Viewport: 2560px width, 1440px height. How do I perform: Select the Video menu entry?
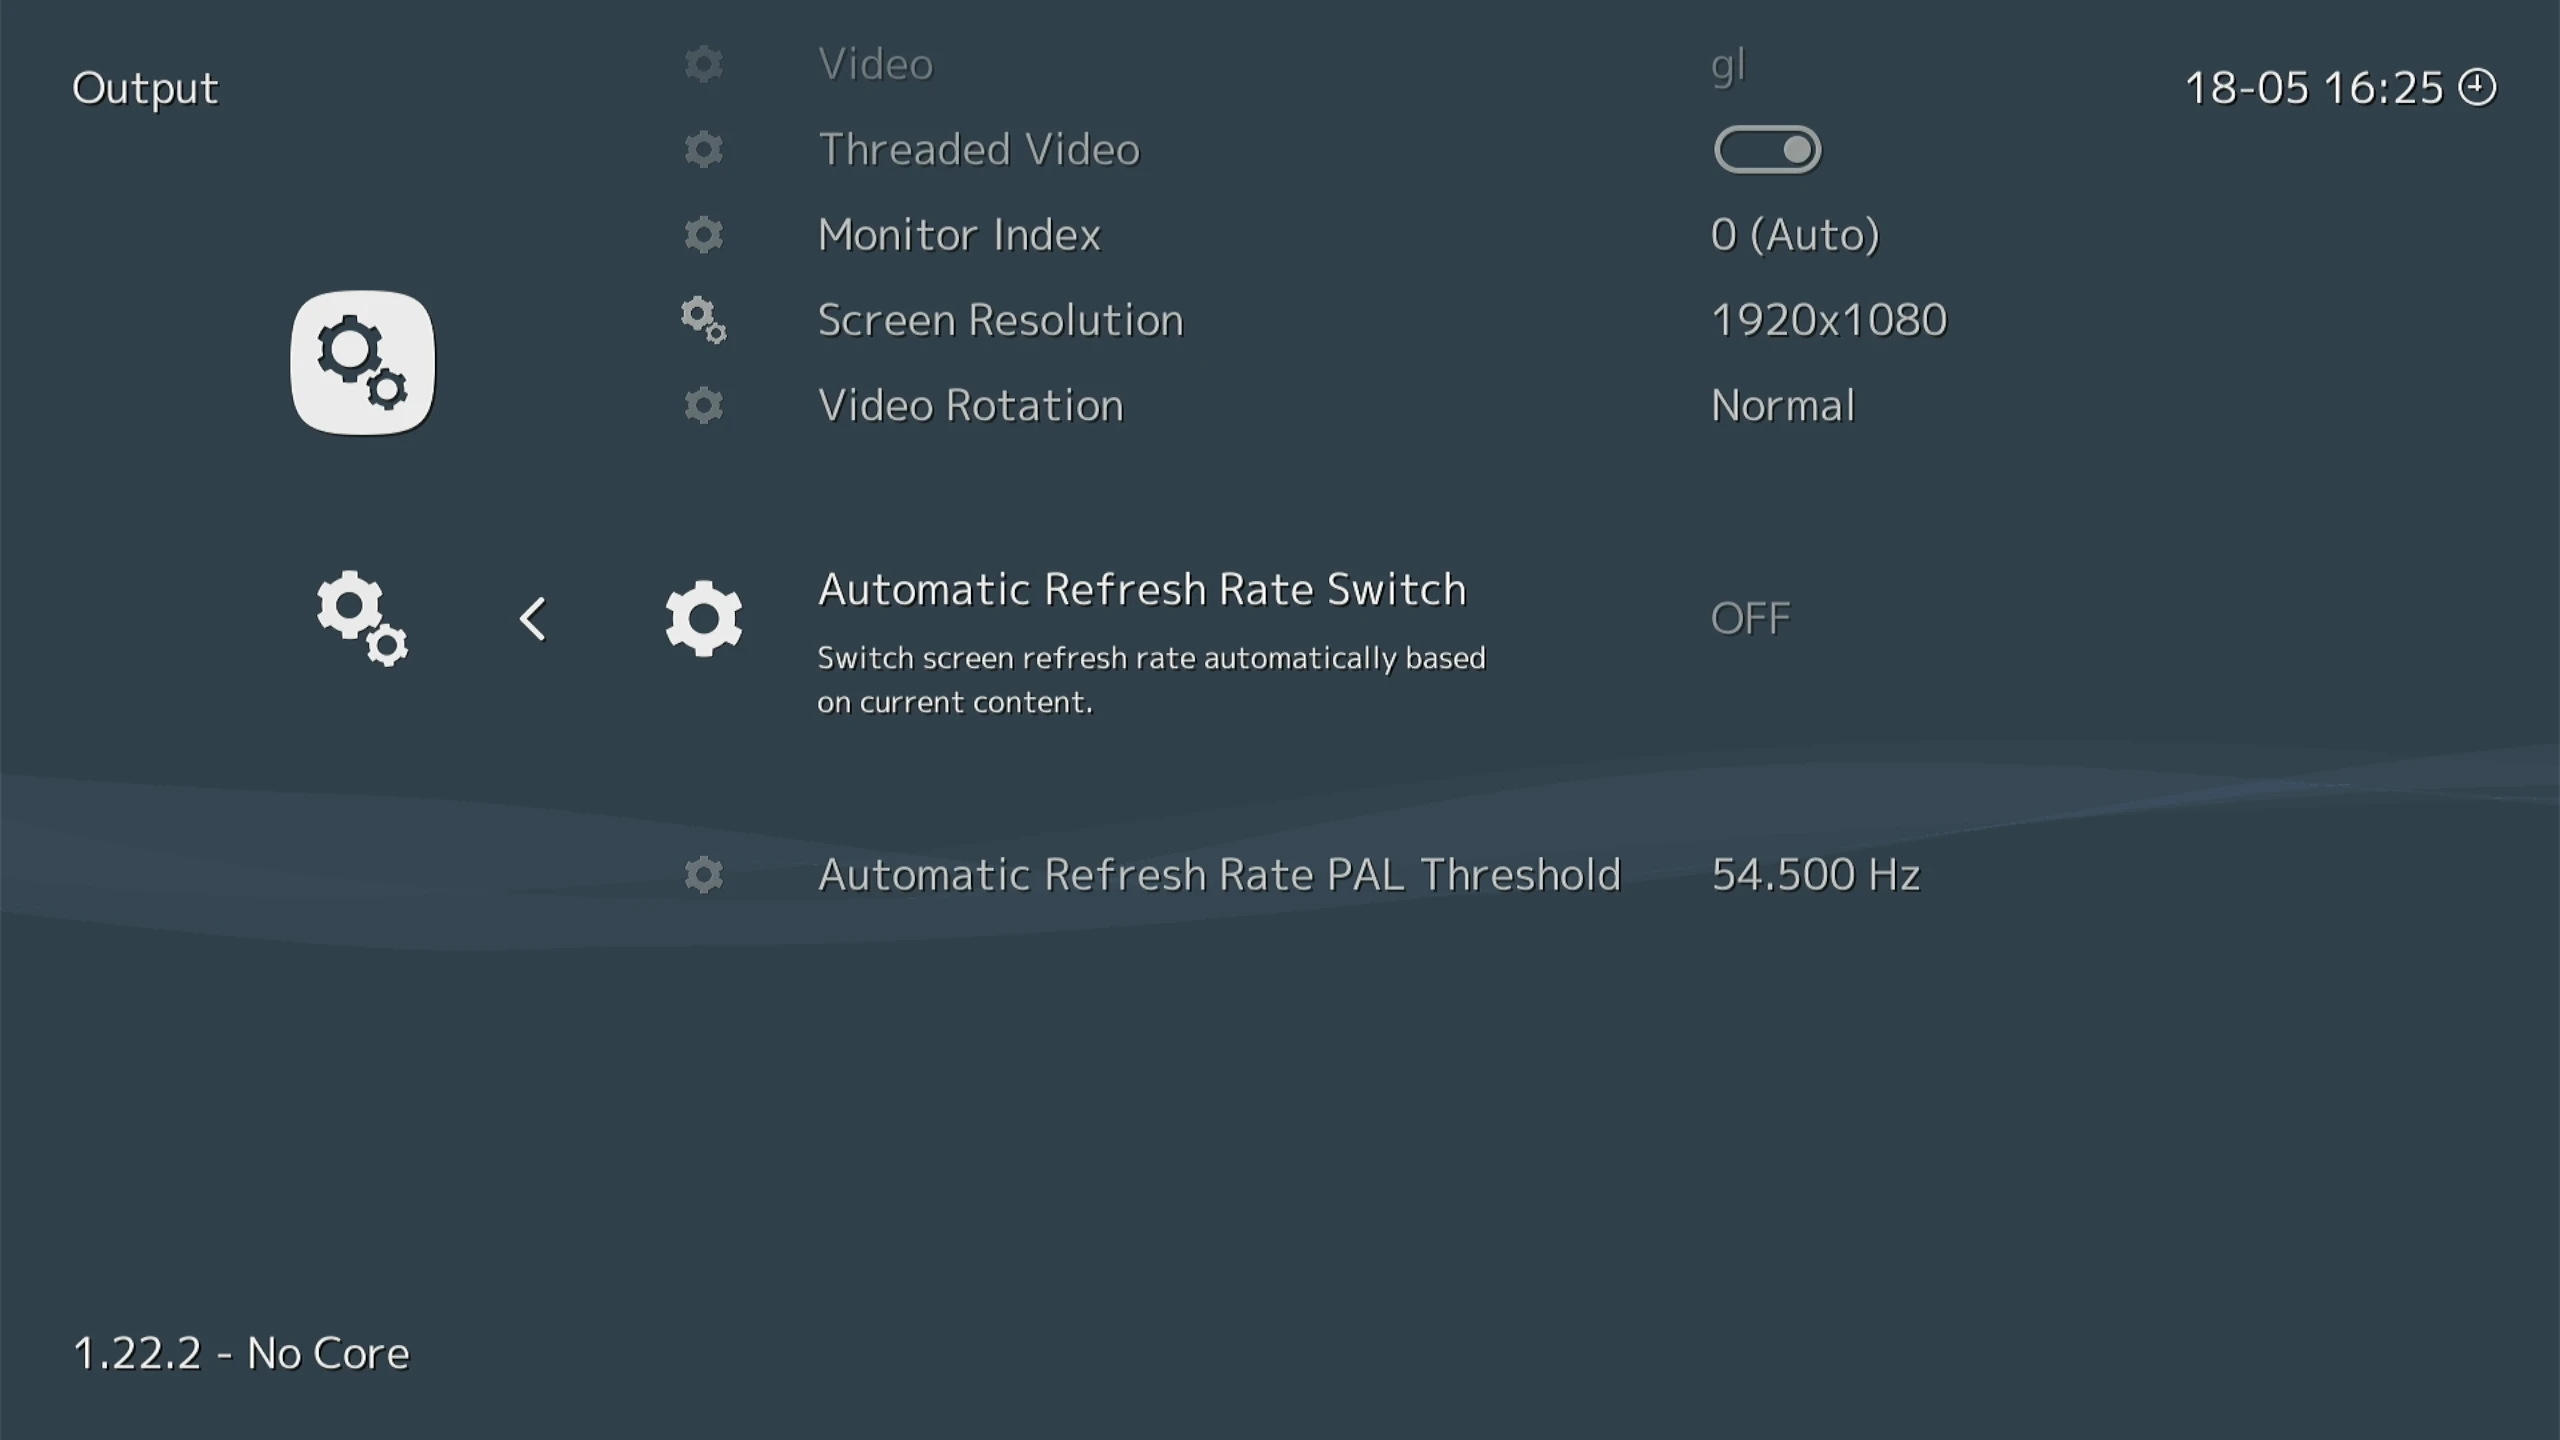pyautogui.click(x=875, y=64)
